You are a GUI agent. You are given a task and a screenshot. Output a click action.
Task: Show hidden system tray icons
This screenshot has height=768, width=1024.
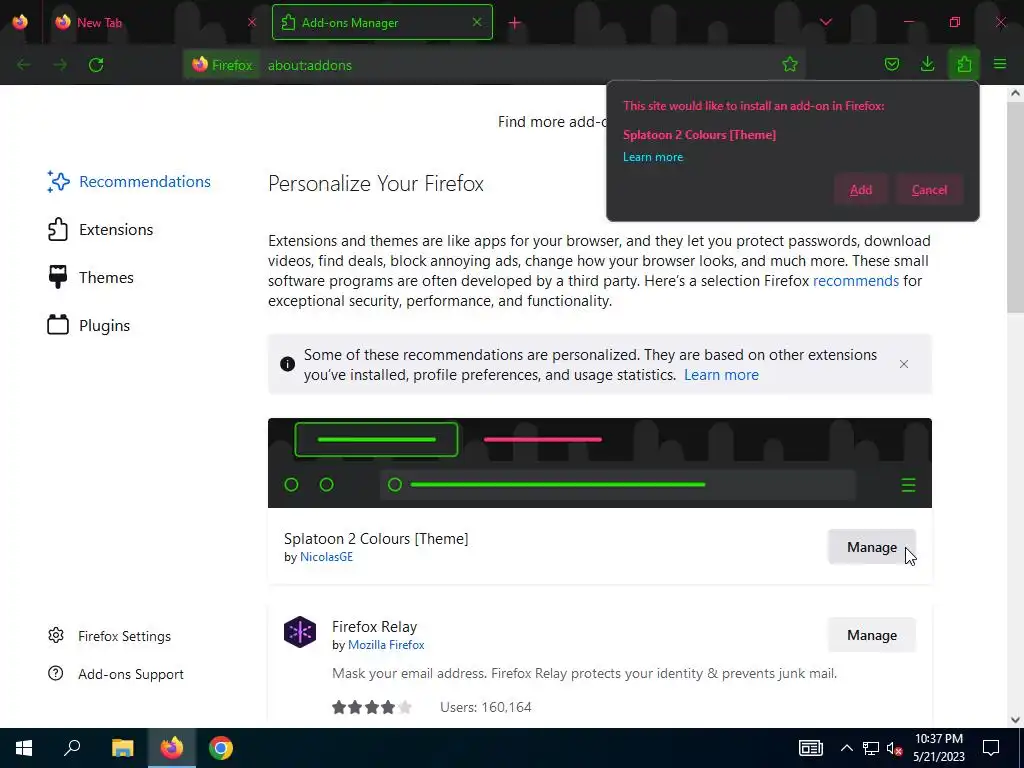(846, 748)
